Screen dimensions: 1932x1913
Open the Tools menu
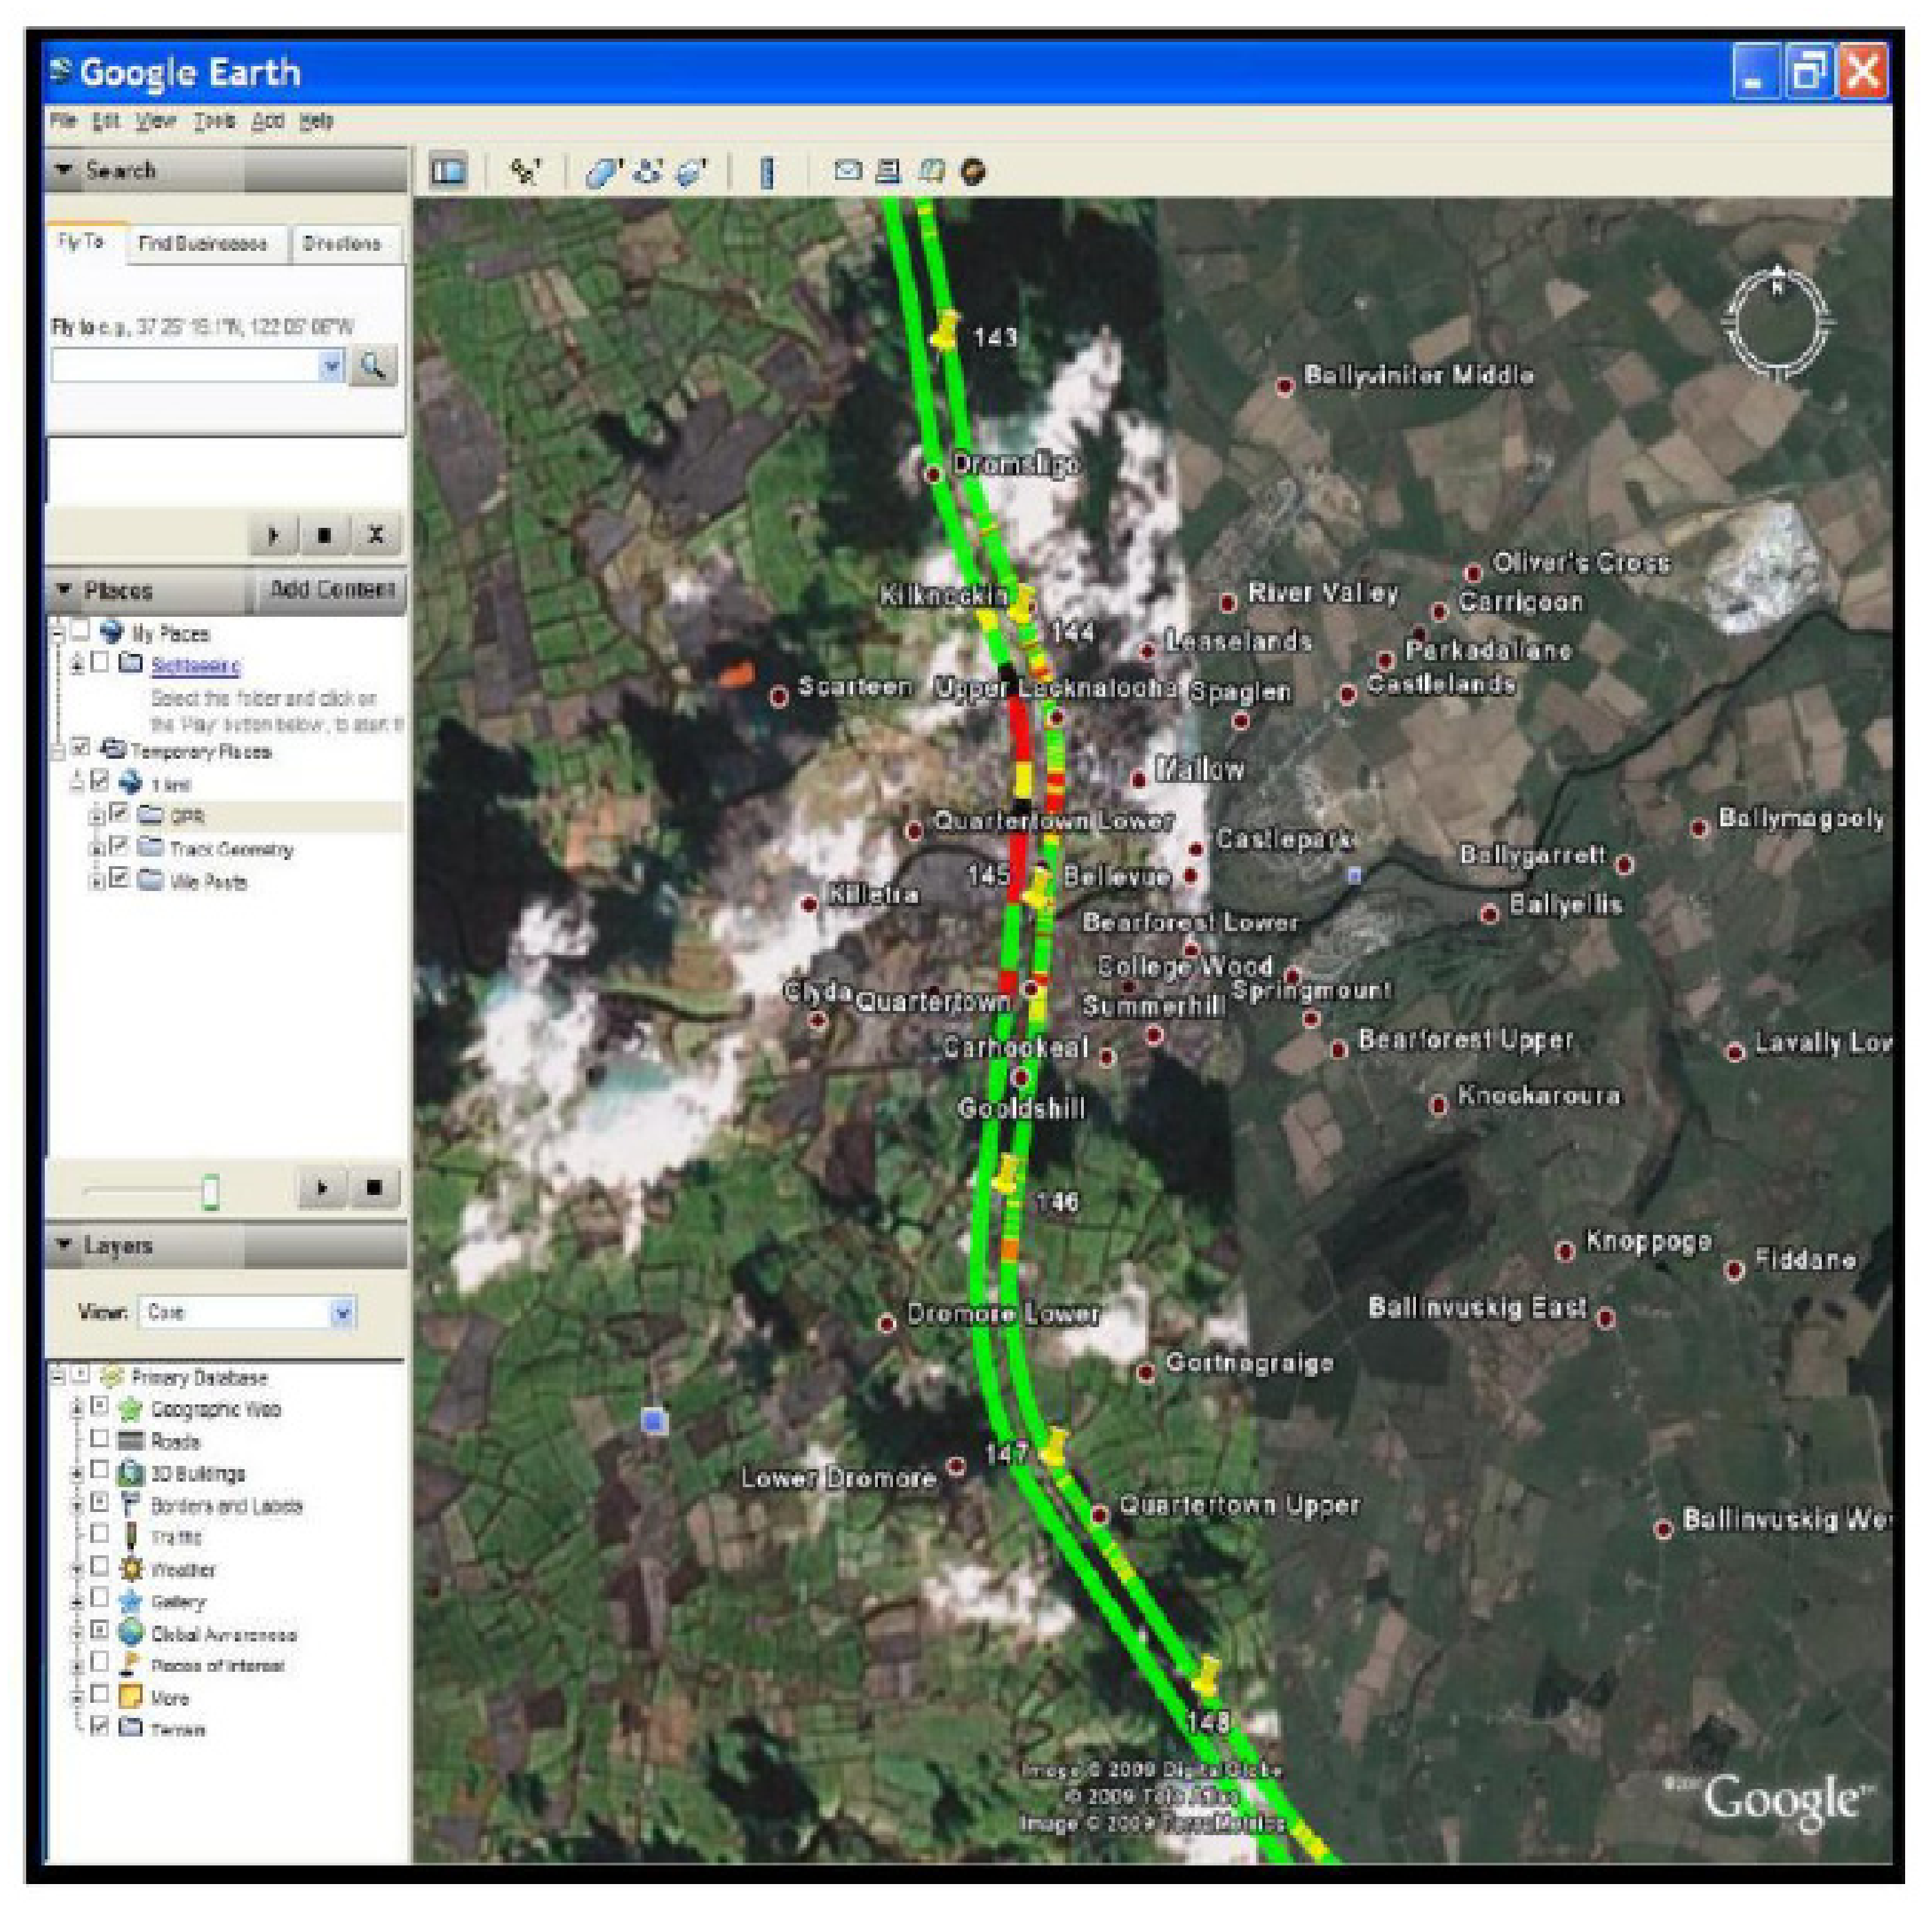[214, 121]
